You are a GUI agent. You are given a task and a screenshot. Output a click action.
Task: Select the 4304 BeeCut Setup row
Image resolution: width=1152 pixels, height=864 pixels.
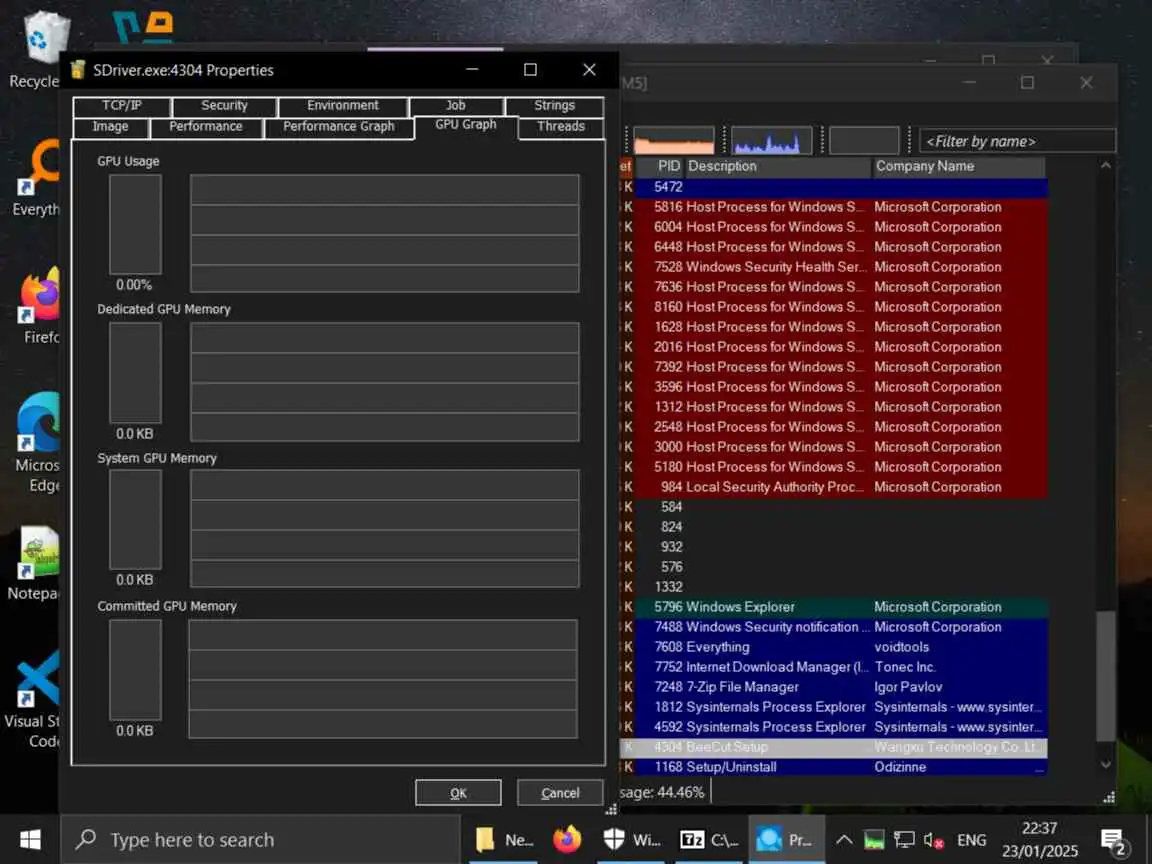[834, 747]
